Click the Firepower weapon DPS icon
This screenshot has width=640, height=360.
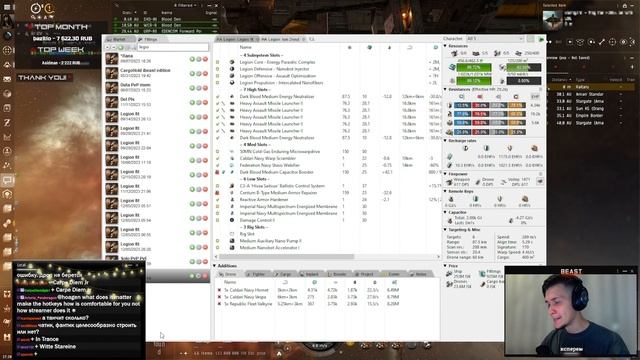coord(449,182)
